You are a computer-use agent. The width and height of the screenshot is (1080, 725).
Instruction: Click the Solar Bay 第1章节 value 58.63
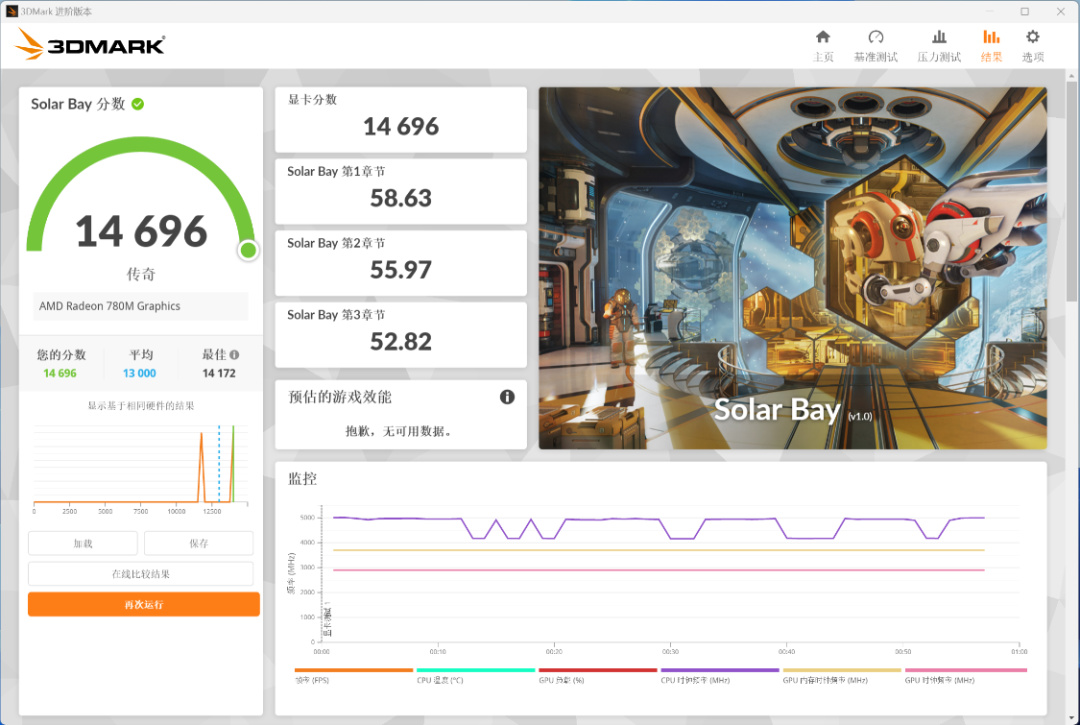coord(401,198)
